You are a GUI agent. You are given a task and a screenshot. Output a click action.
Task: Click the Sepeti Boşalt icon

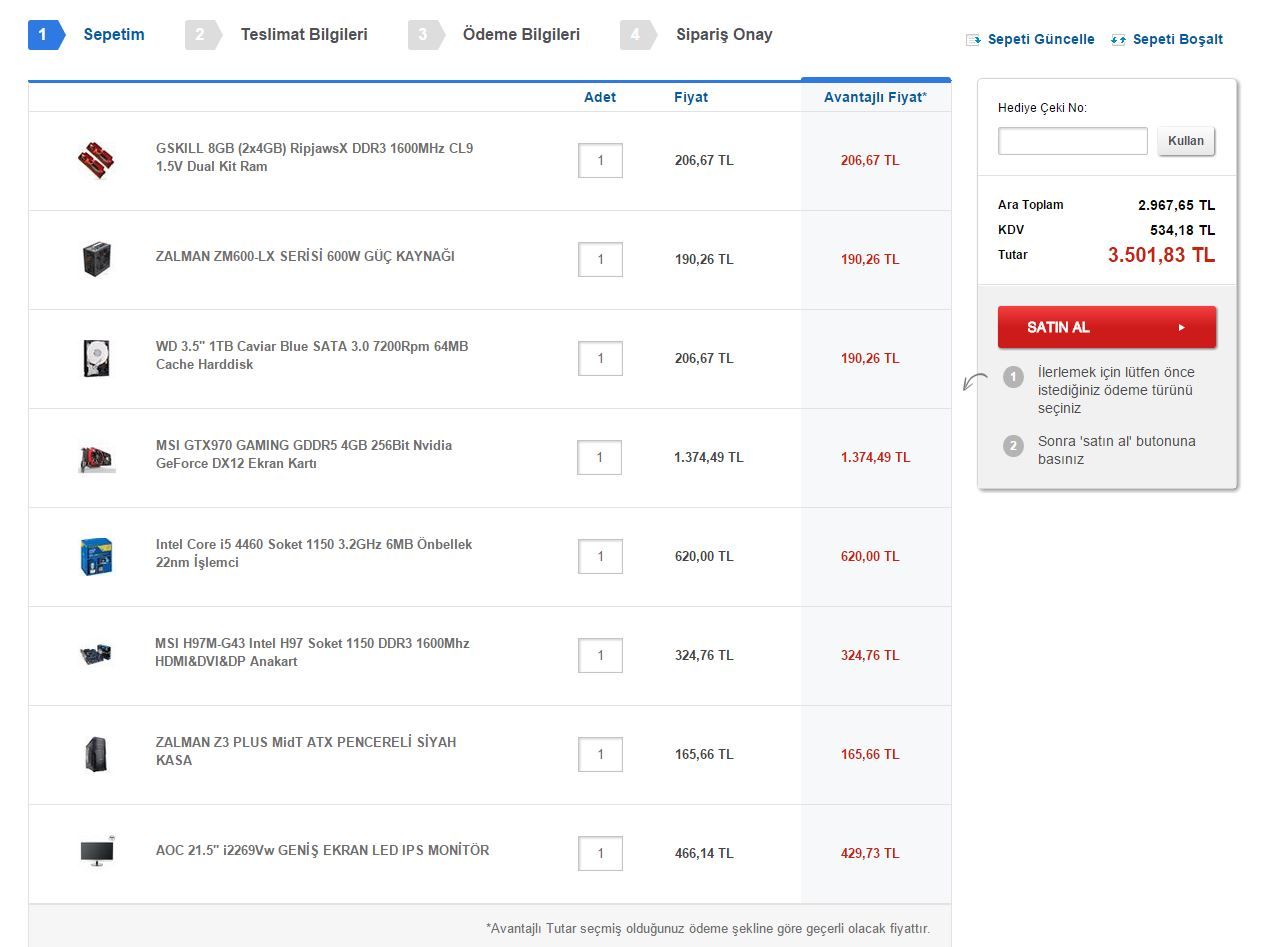[1118, 40]
